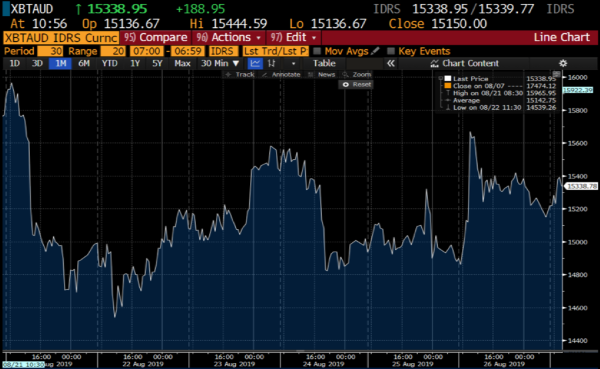Viewport: 600px width, 369px height.
Task: Expand the Actions menu
Action: (228, 38)
